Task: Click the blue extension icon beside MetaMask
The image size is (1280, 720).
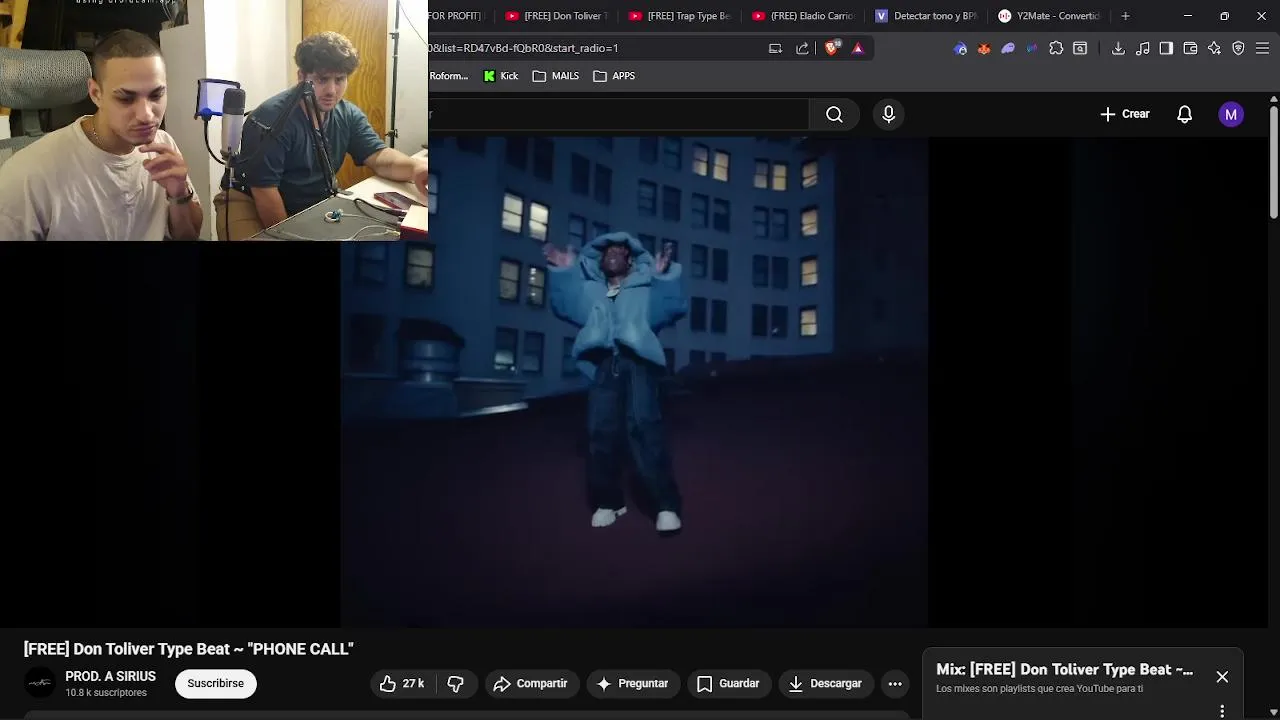Action: click(961, 48)
